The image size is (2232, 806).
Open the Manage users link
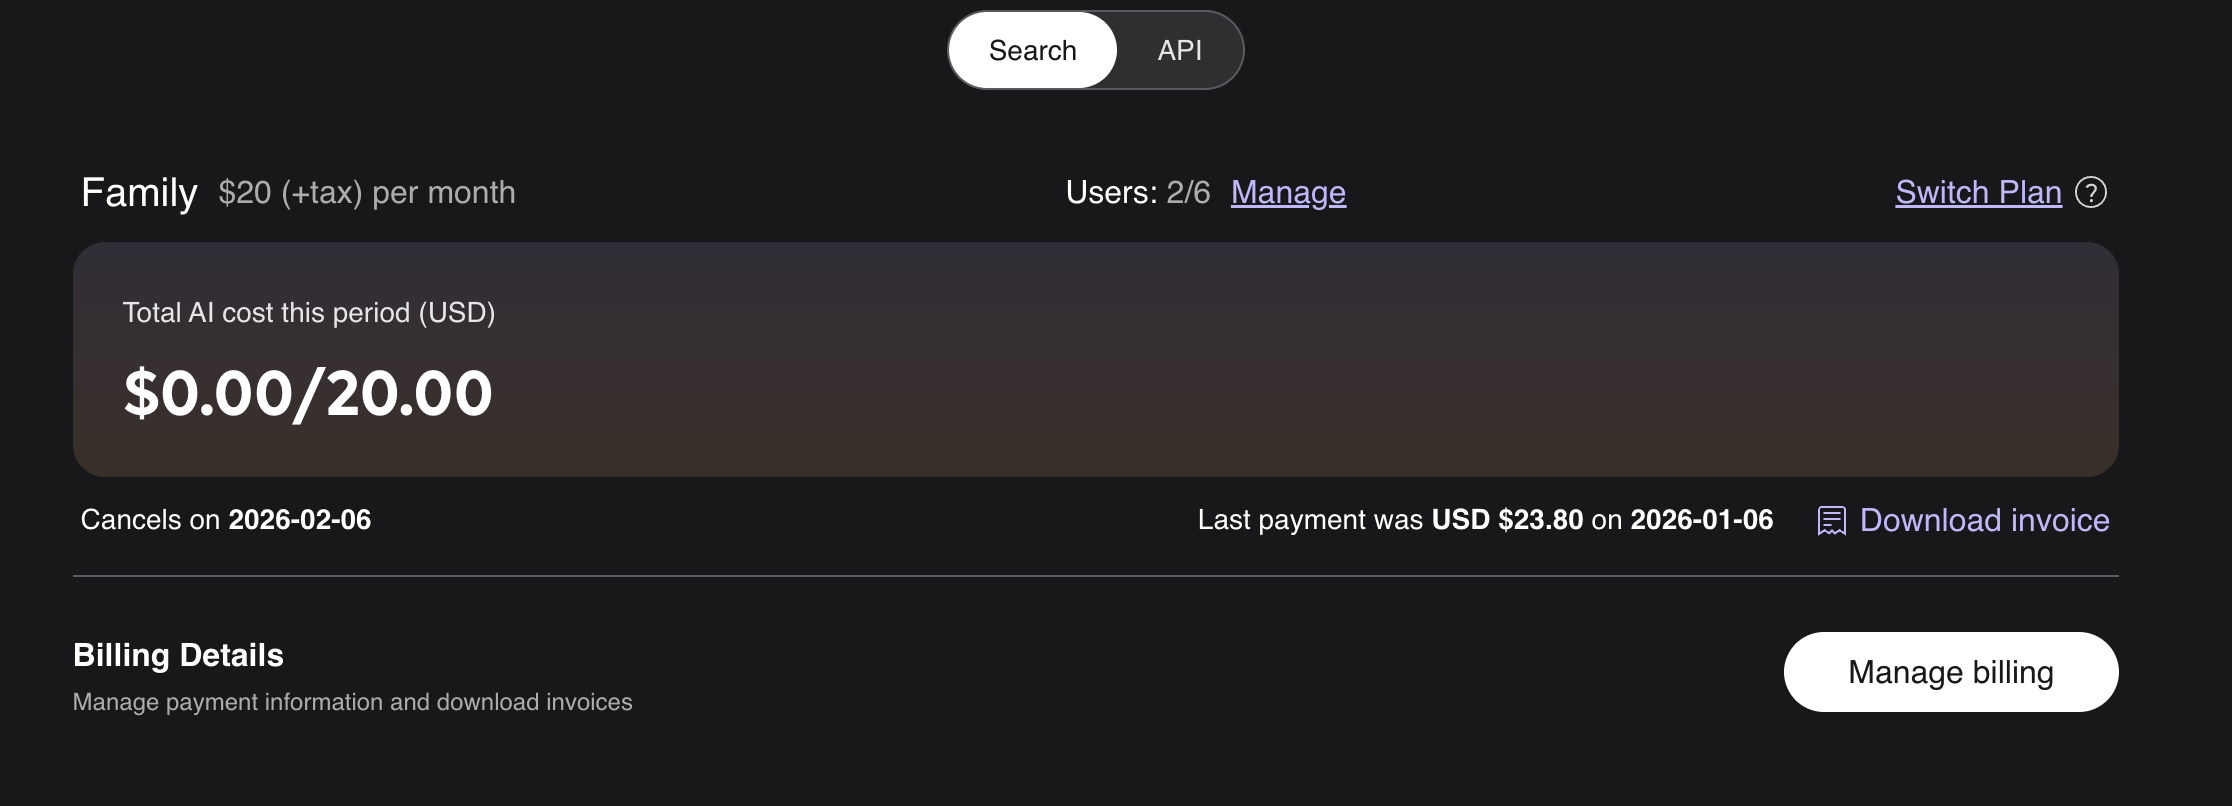tap(1288, 192)
